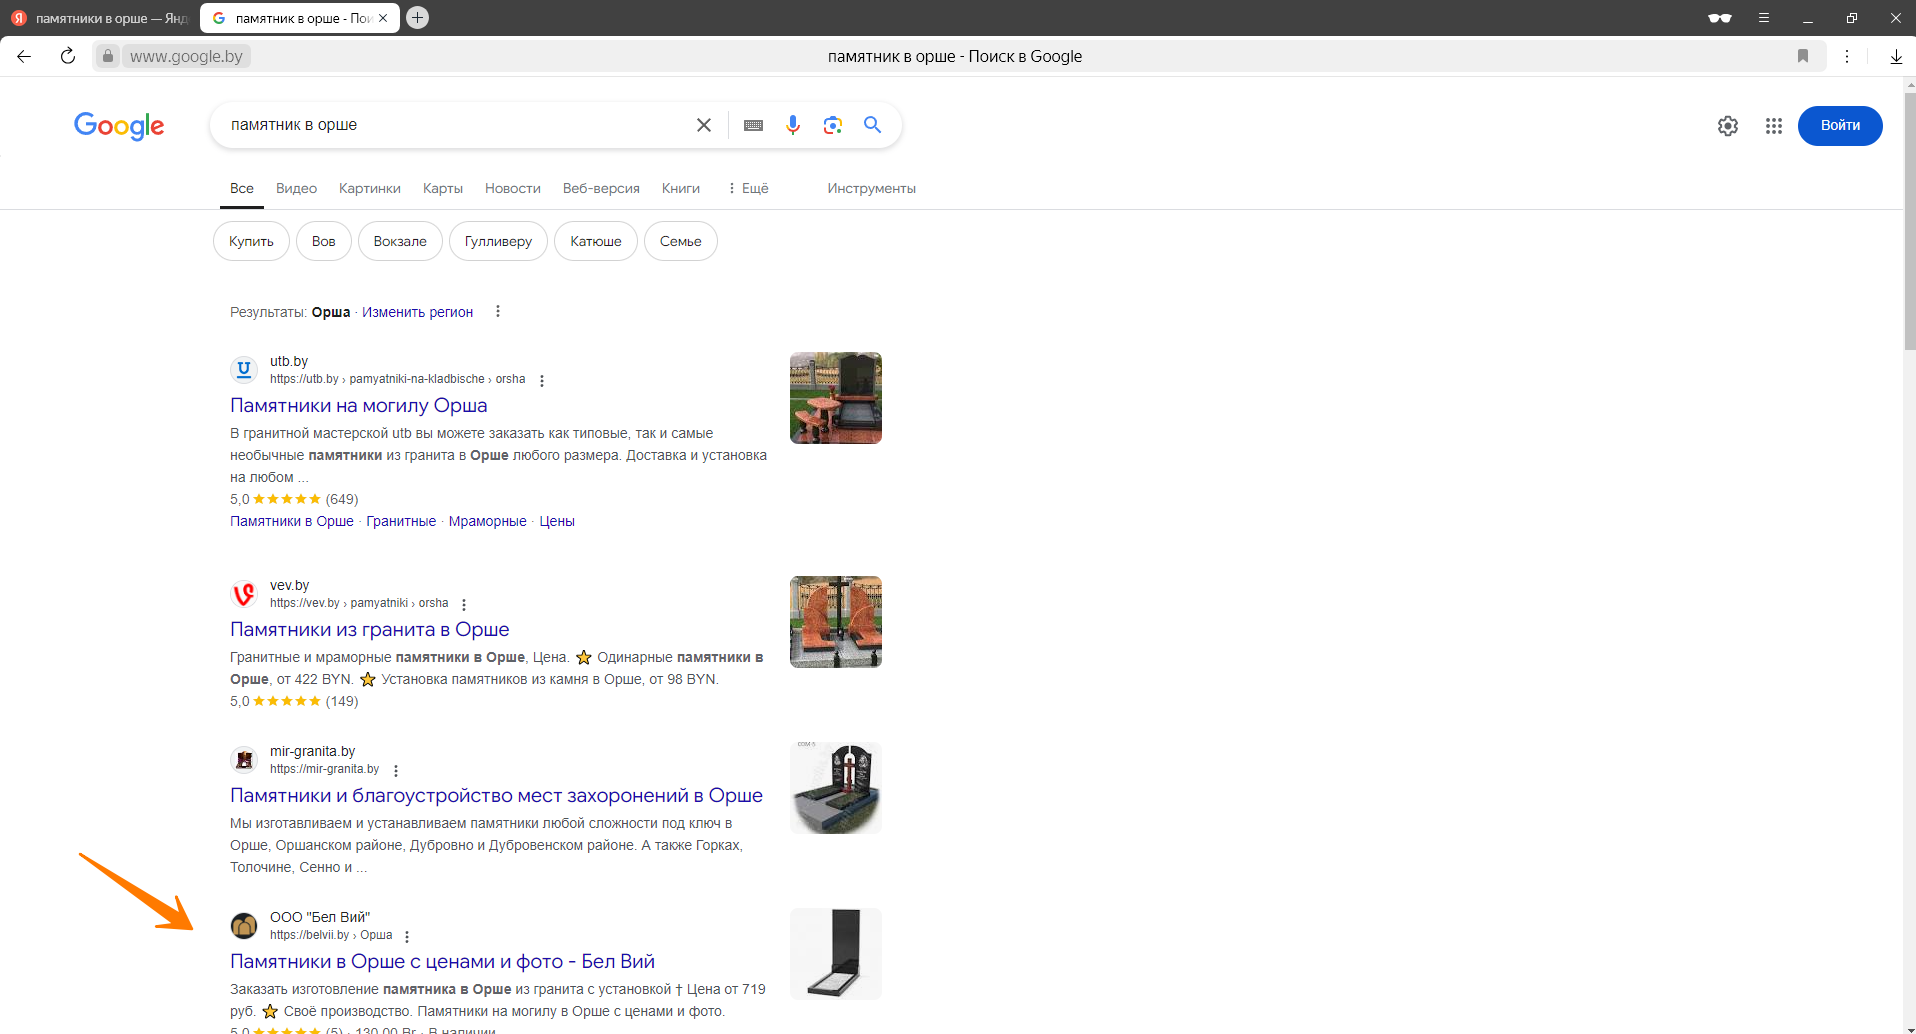Open the ООО "Бел Вий" site favicon

click(244, 926)
